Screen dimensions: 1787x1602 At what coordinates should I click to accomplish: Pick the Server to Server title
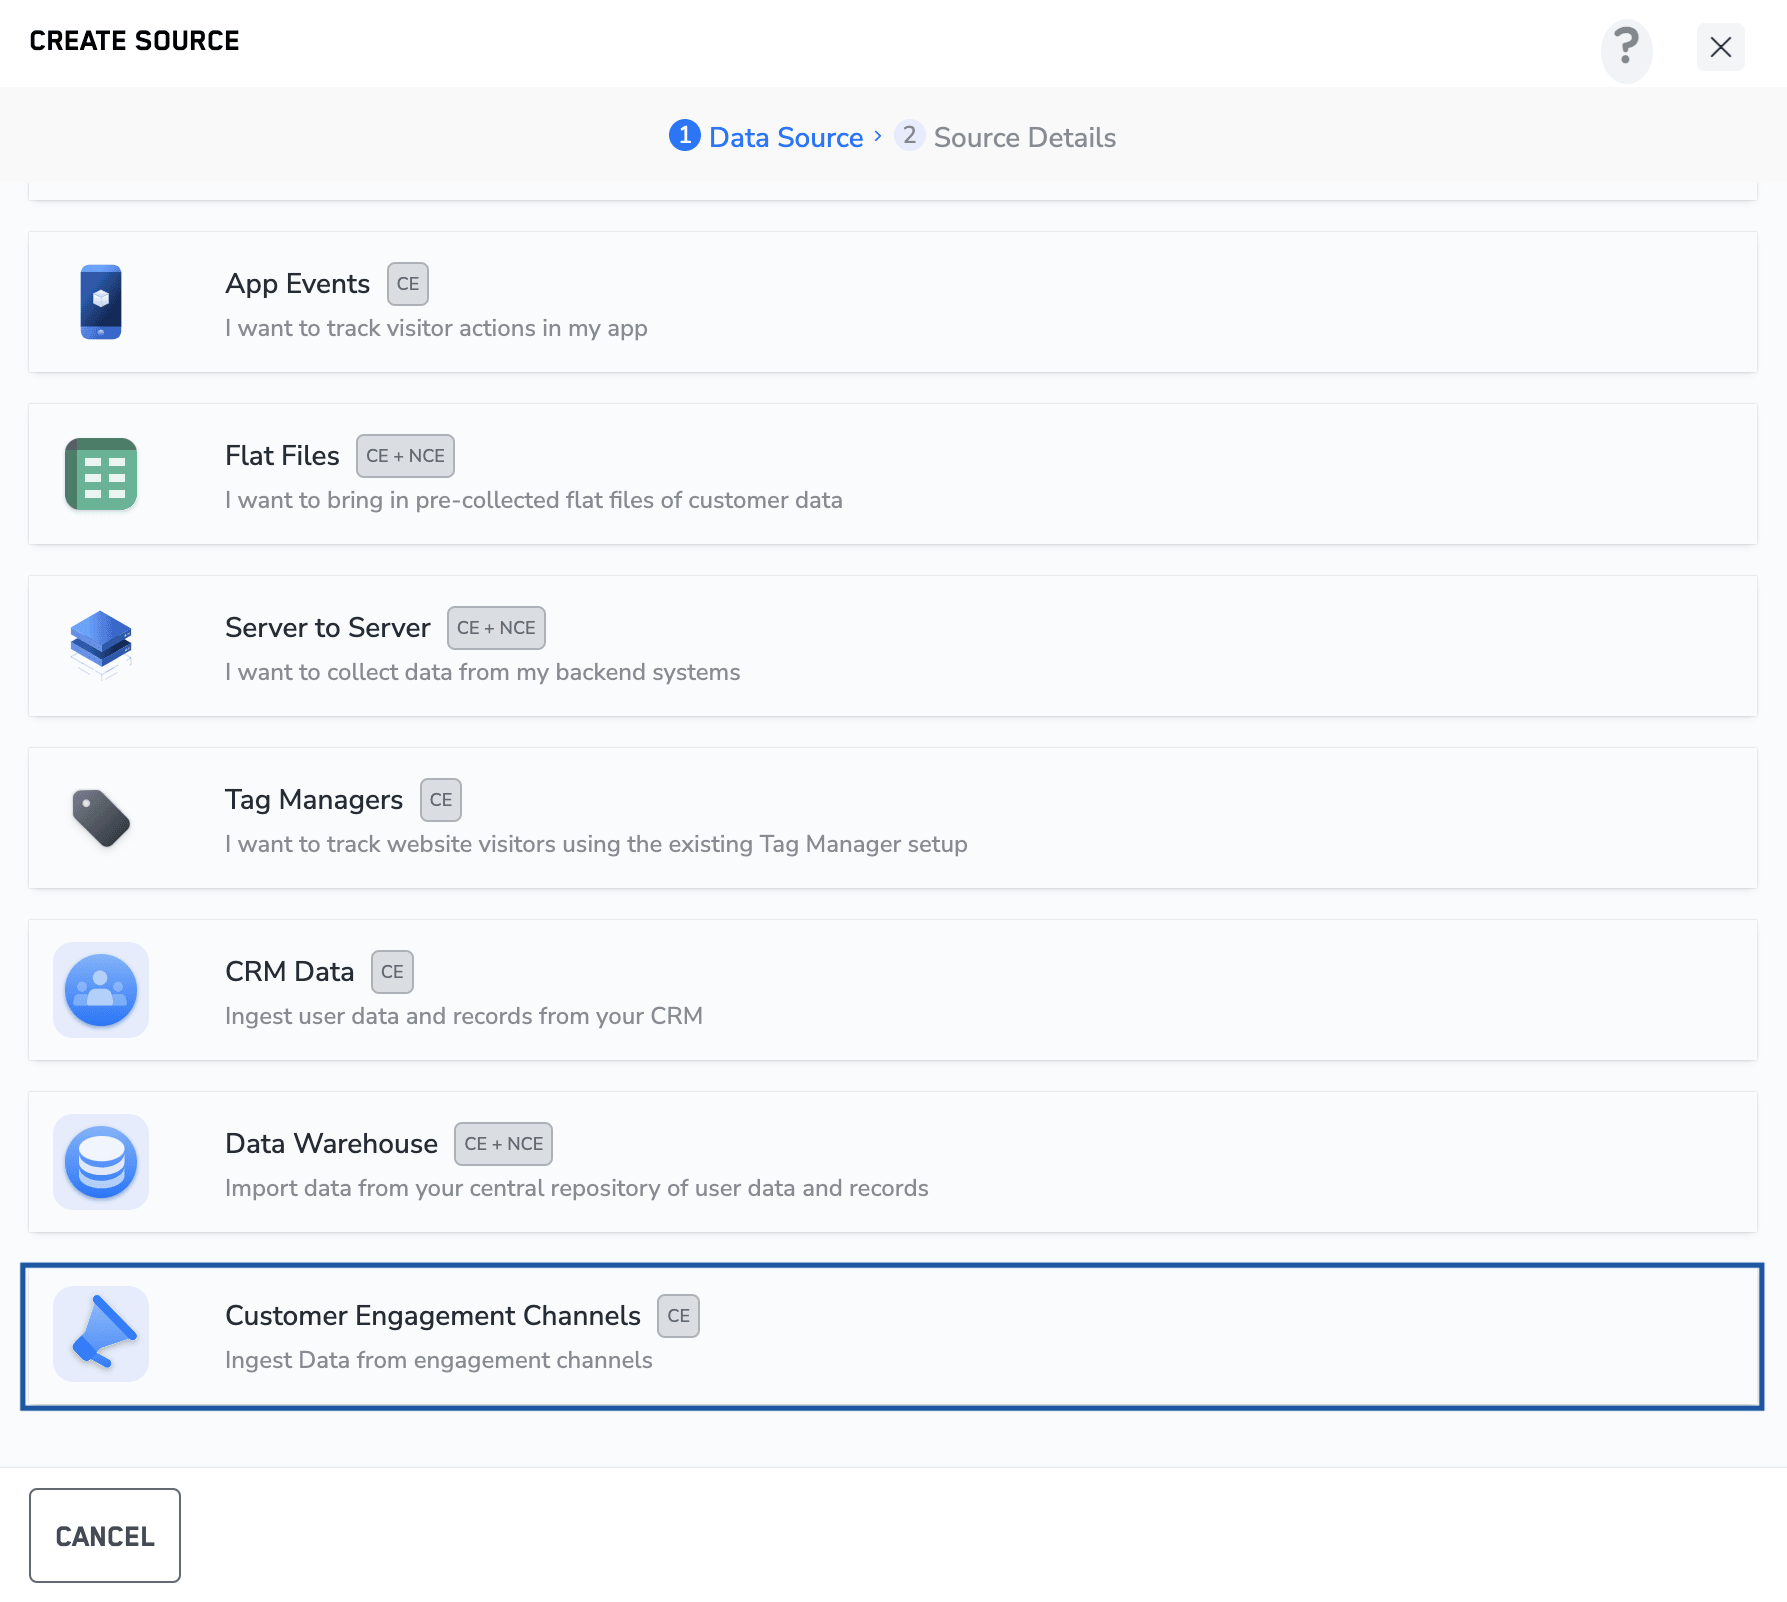pos(327,628)
